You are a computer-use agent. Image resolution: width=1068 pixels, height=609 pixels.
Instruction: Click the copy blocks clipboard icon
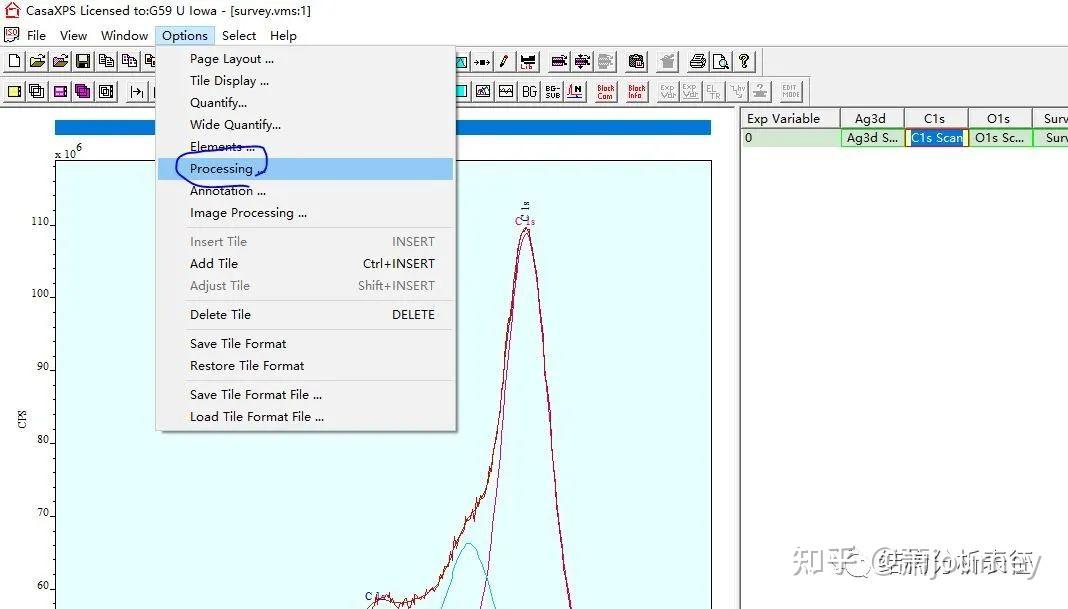point(130,60)
